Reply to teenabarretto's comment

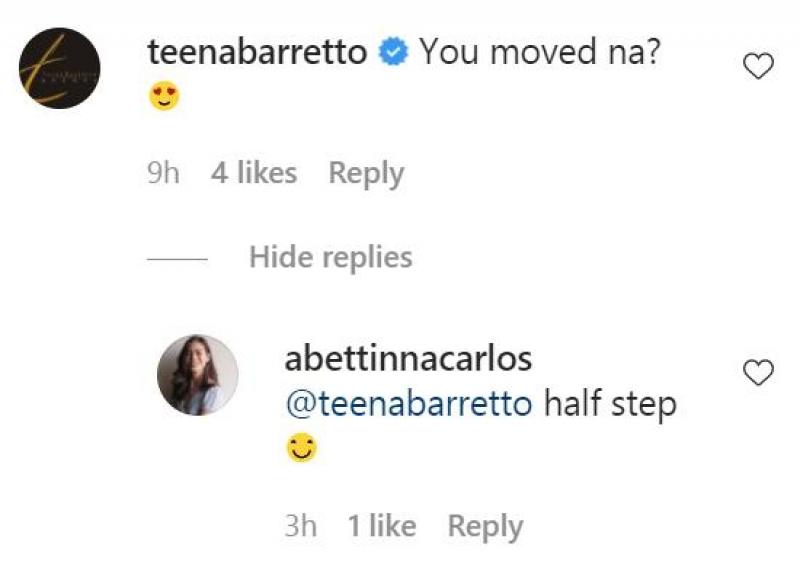click(367, 172)
